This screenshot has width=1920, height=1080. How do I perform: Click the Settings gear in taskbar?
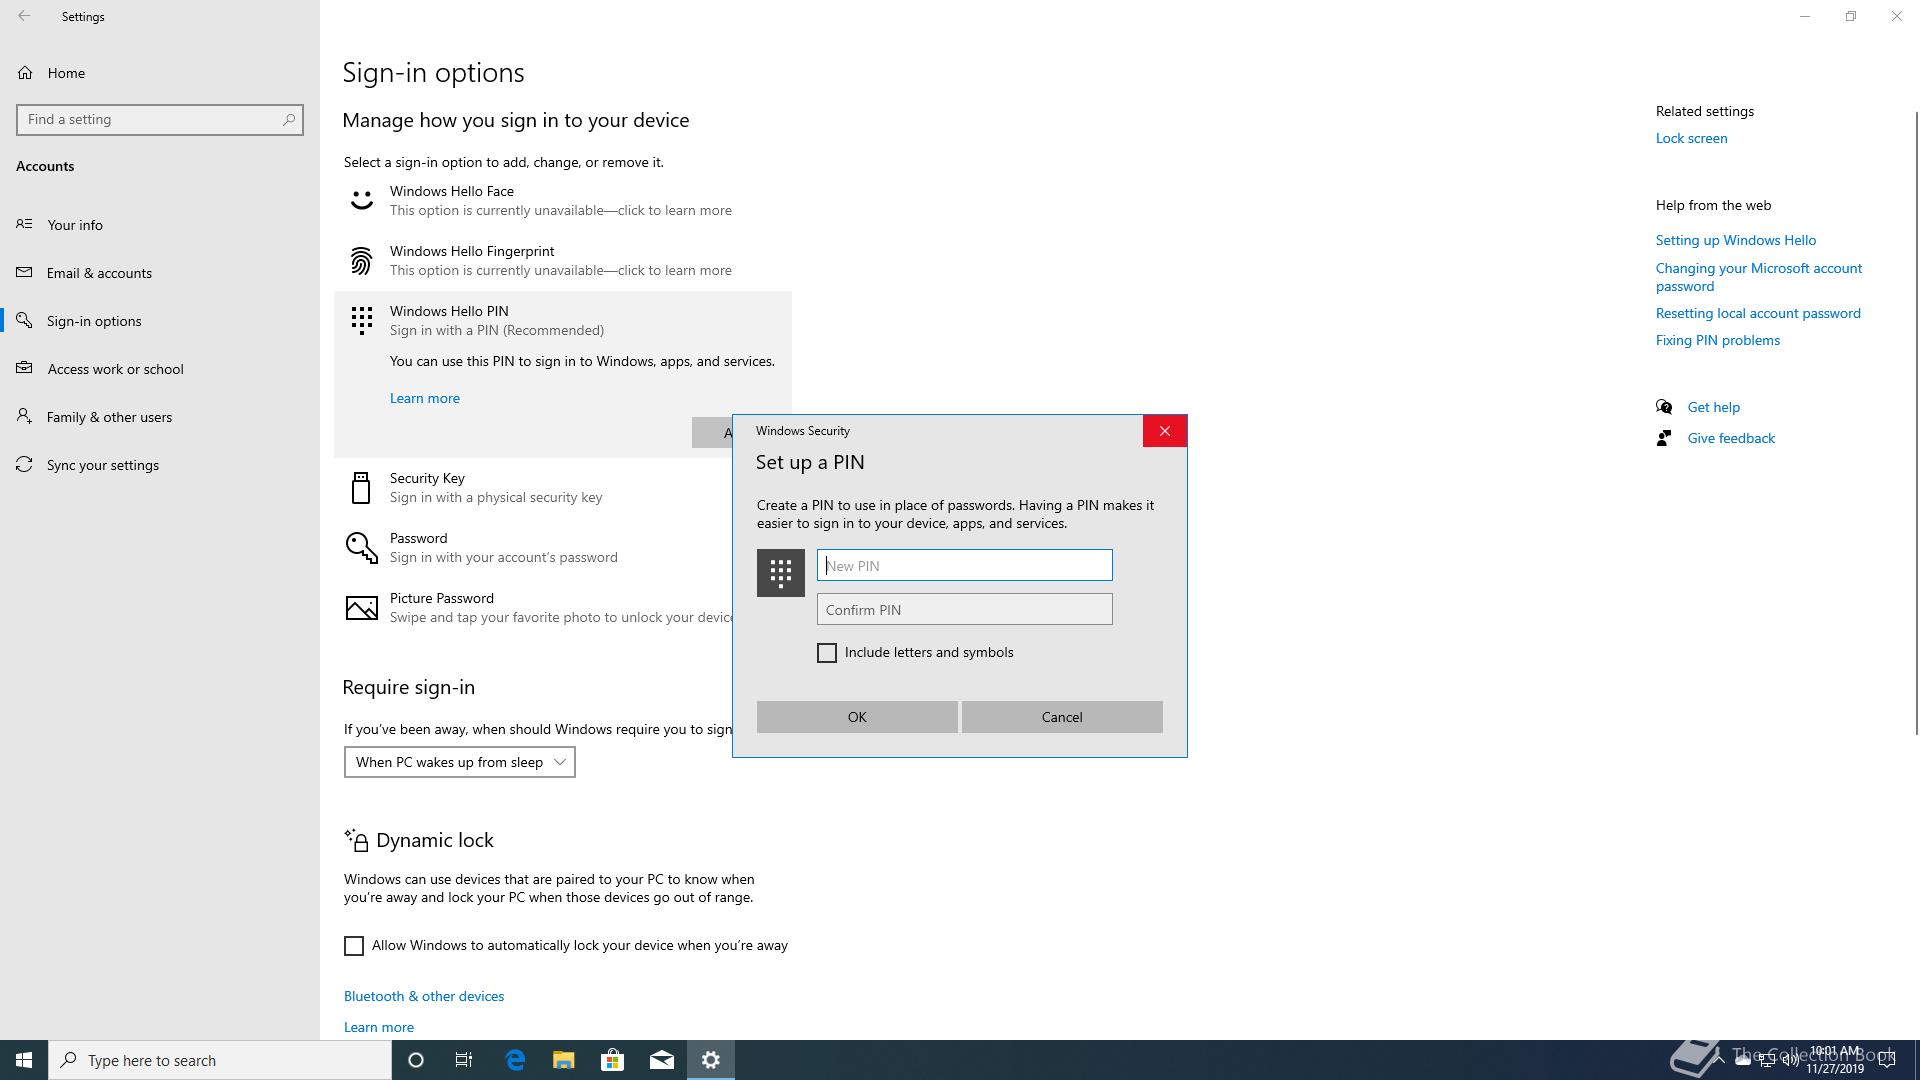pos(711,1060)
